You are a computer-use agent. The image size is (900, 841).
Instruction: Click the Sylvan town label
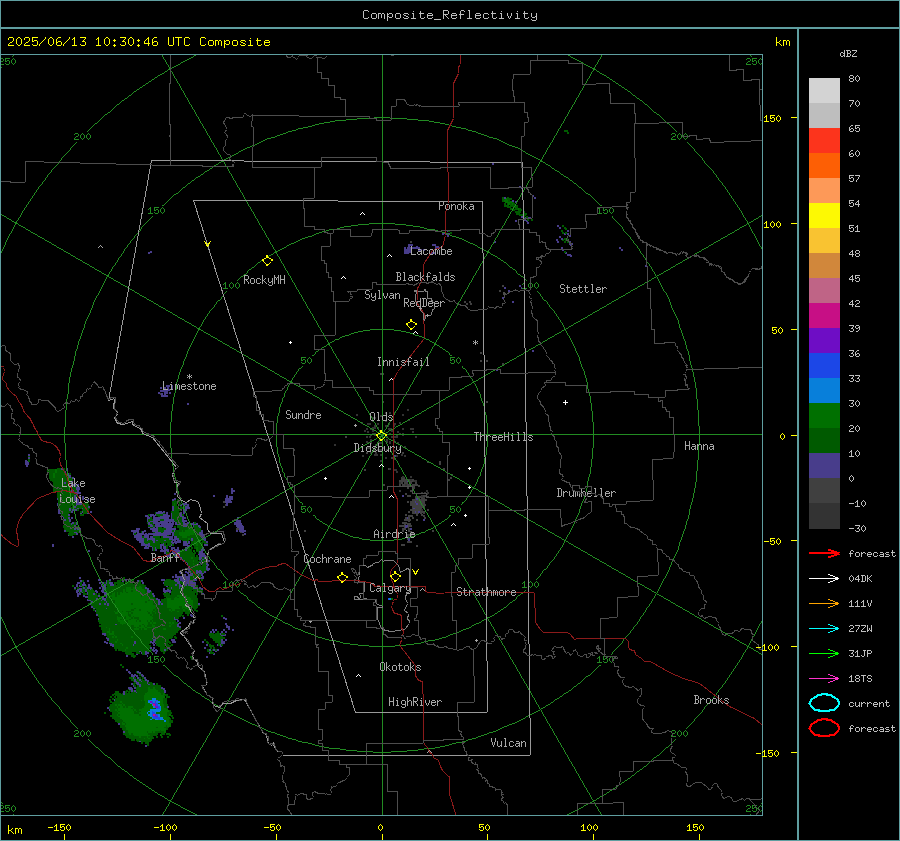coord(382,295)
